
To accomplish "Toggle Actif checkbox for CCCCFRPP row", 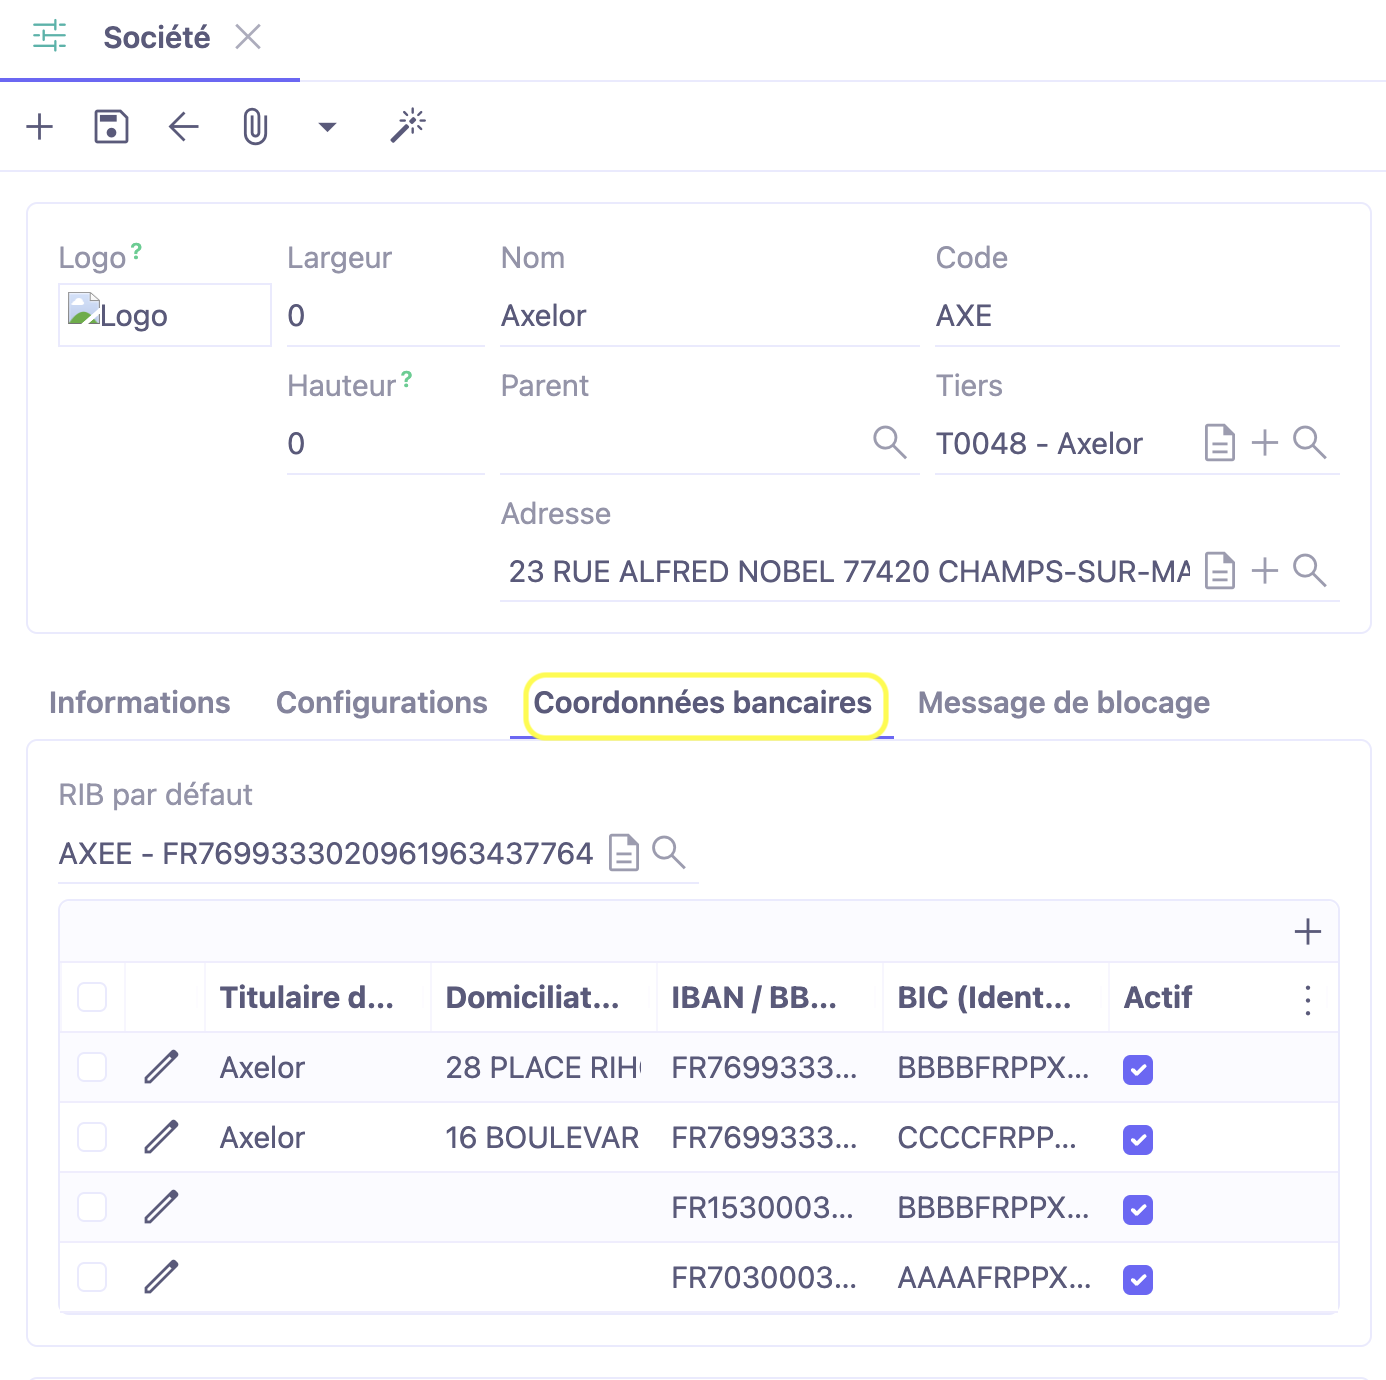I will [1138, 1140].
